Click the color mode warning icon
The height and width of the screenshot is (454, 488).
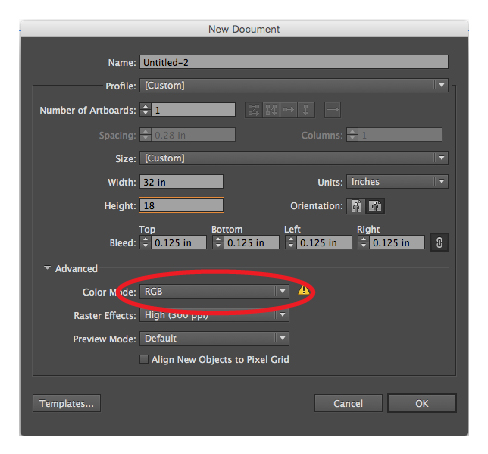303,290
